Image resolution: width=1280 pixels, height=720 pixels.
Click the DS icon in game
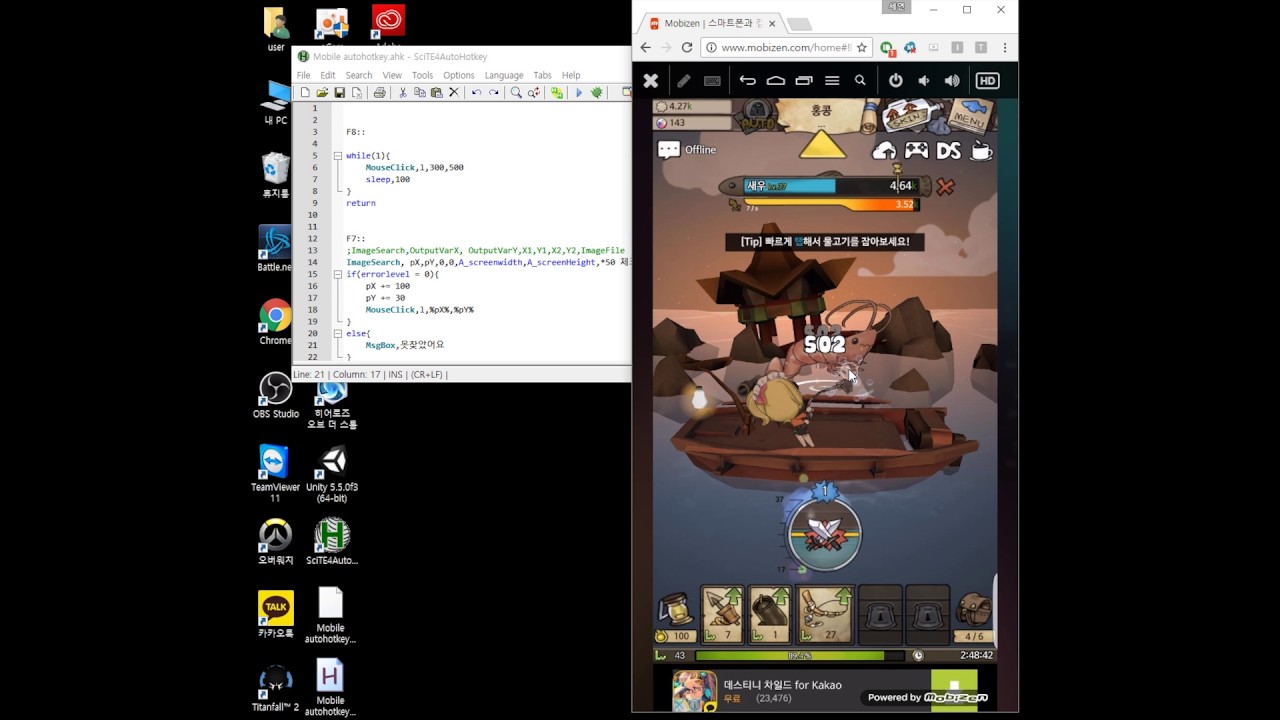click(949, 150)
